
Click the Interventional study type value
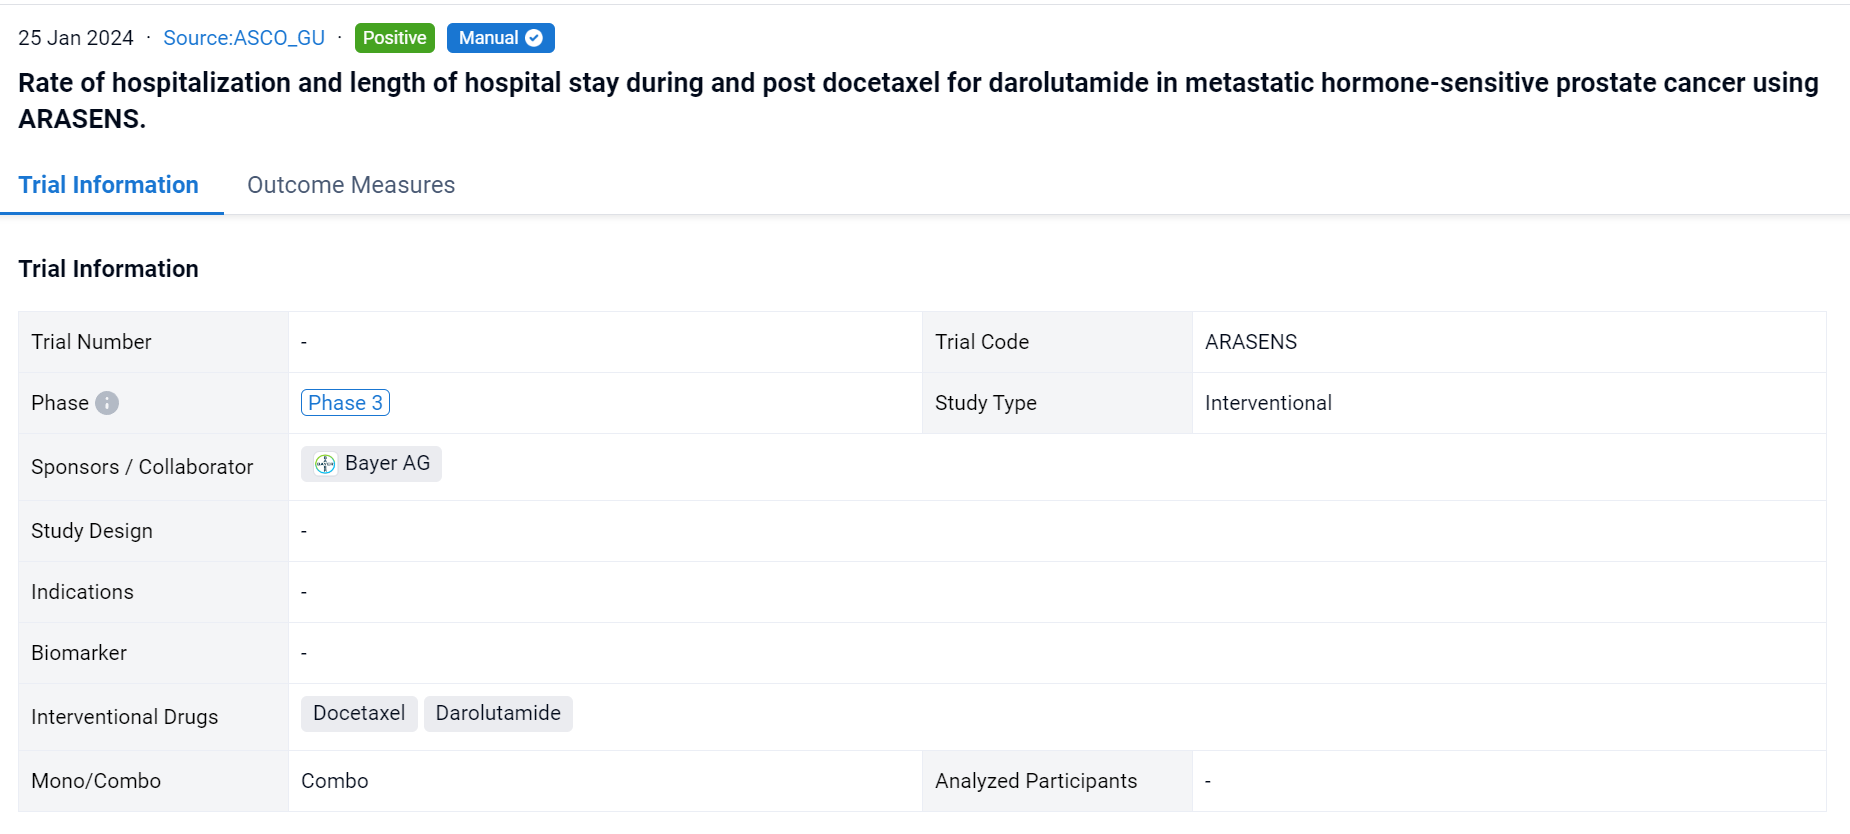[x=1268, y=403]
